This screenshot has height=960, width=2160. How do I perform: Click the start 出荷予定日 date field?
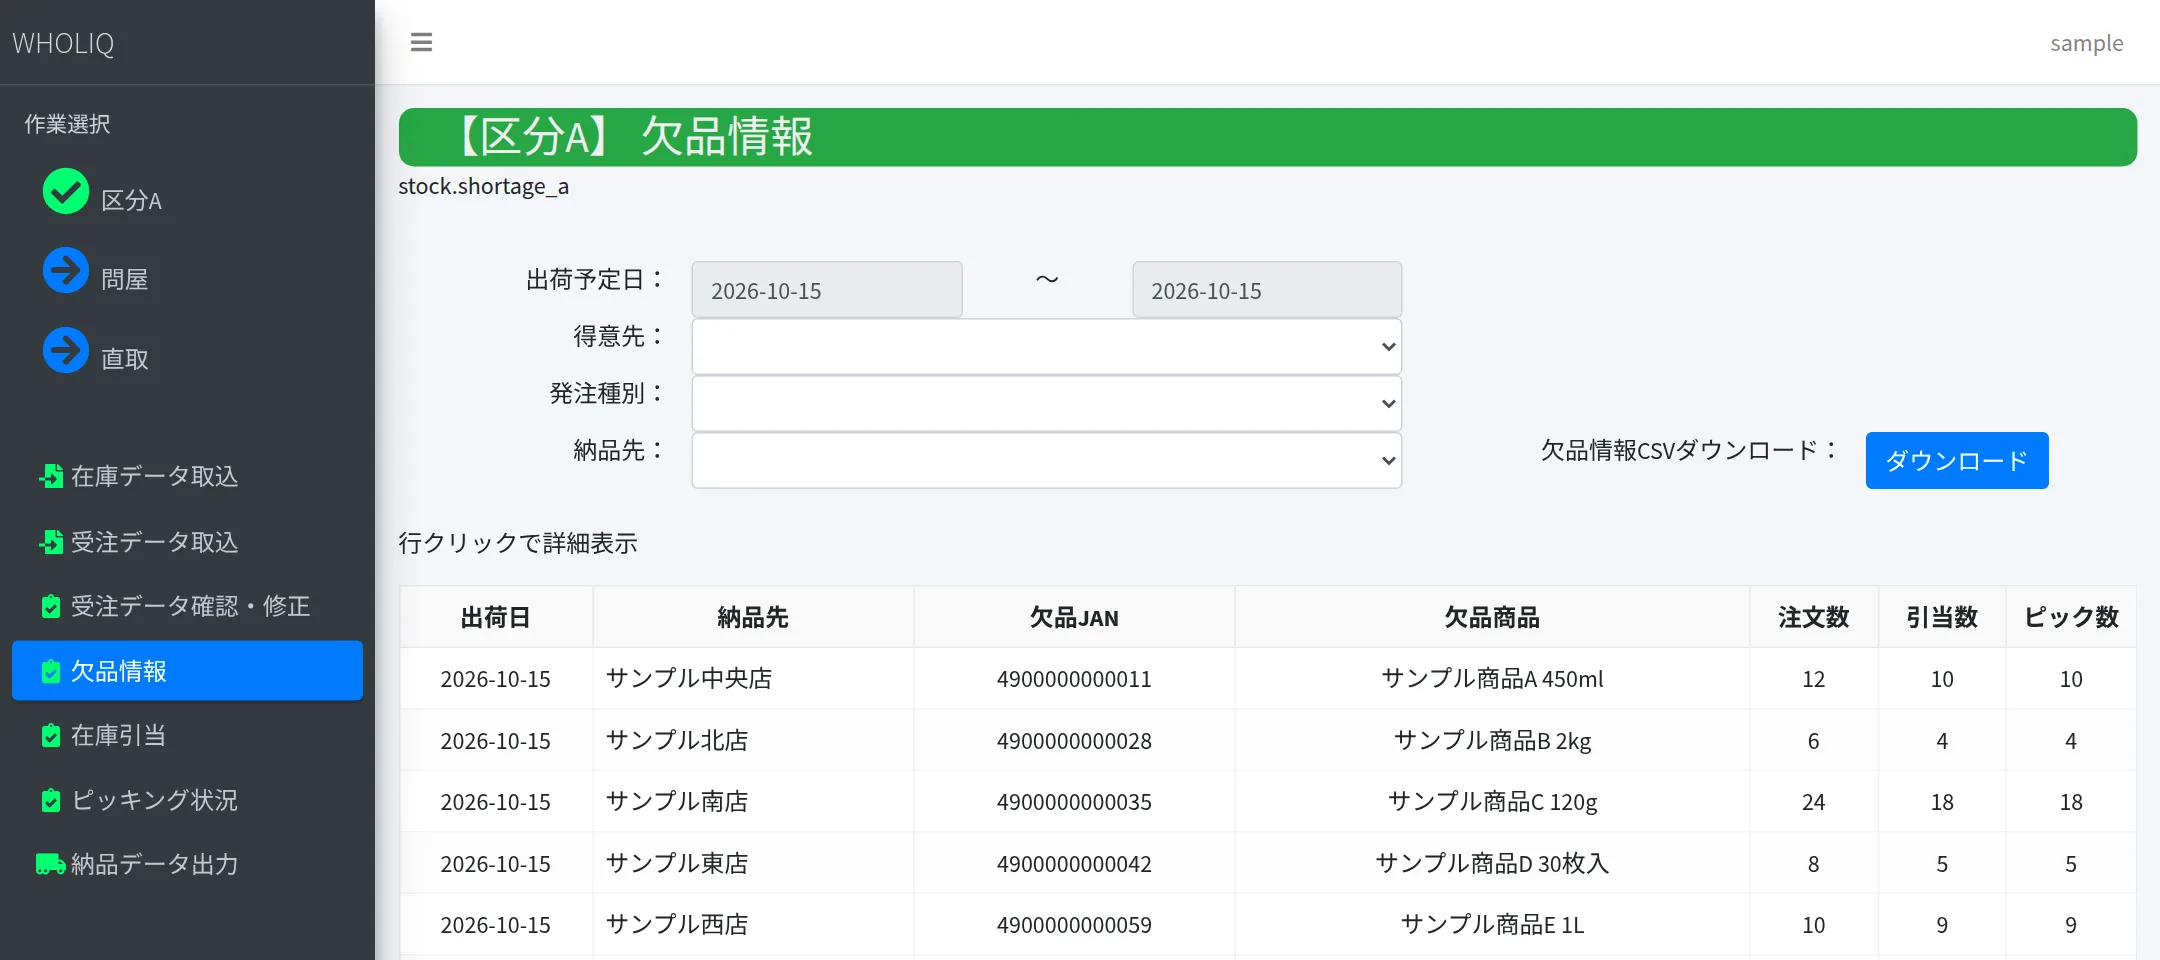click(827, 290)
